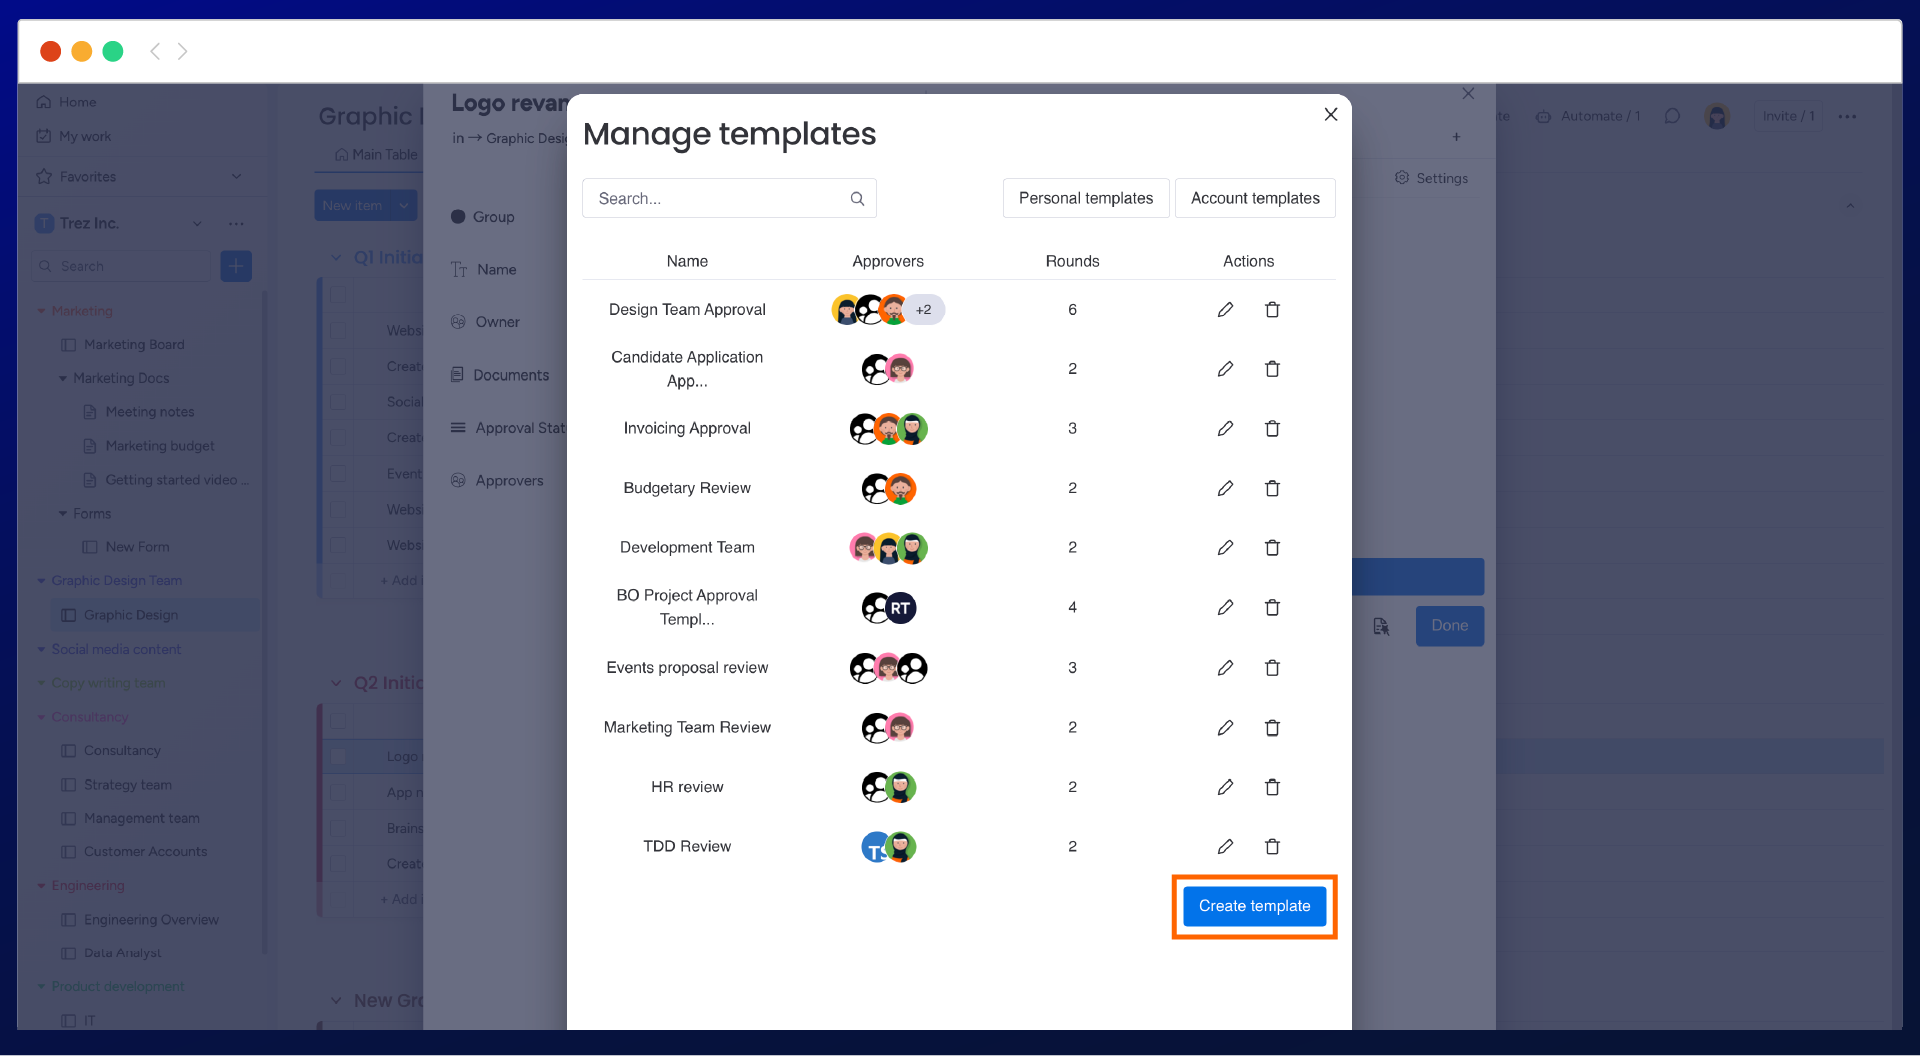Screen dimensions: 1920x1056
Task: Open the New item dropdown arrow
Action: pyautogui.click(x=403, y=205)
